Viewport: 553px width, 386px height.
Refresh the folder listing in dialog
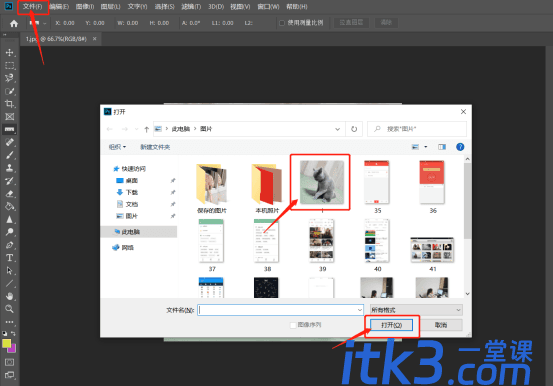click(x=354, y=129)
